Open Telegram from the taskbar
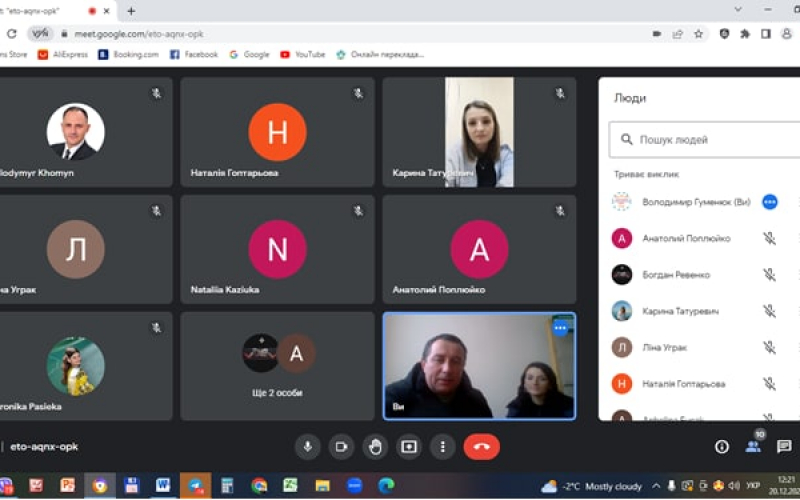Screen dimensions: 800x500 195,486
